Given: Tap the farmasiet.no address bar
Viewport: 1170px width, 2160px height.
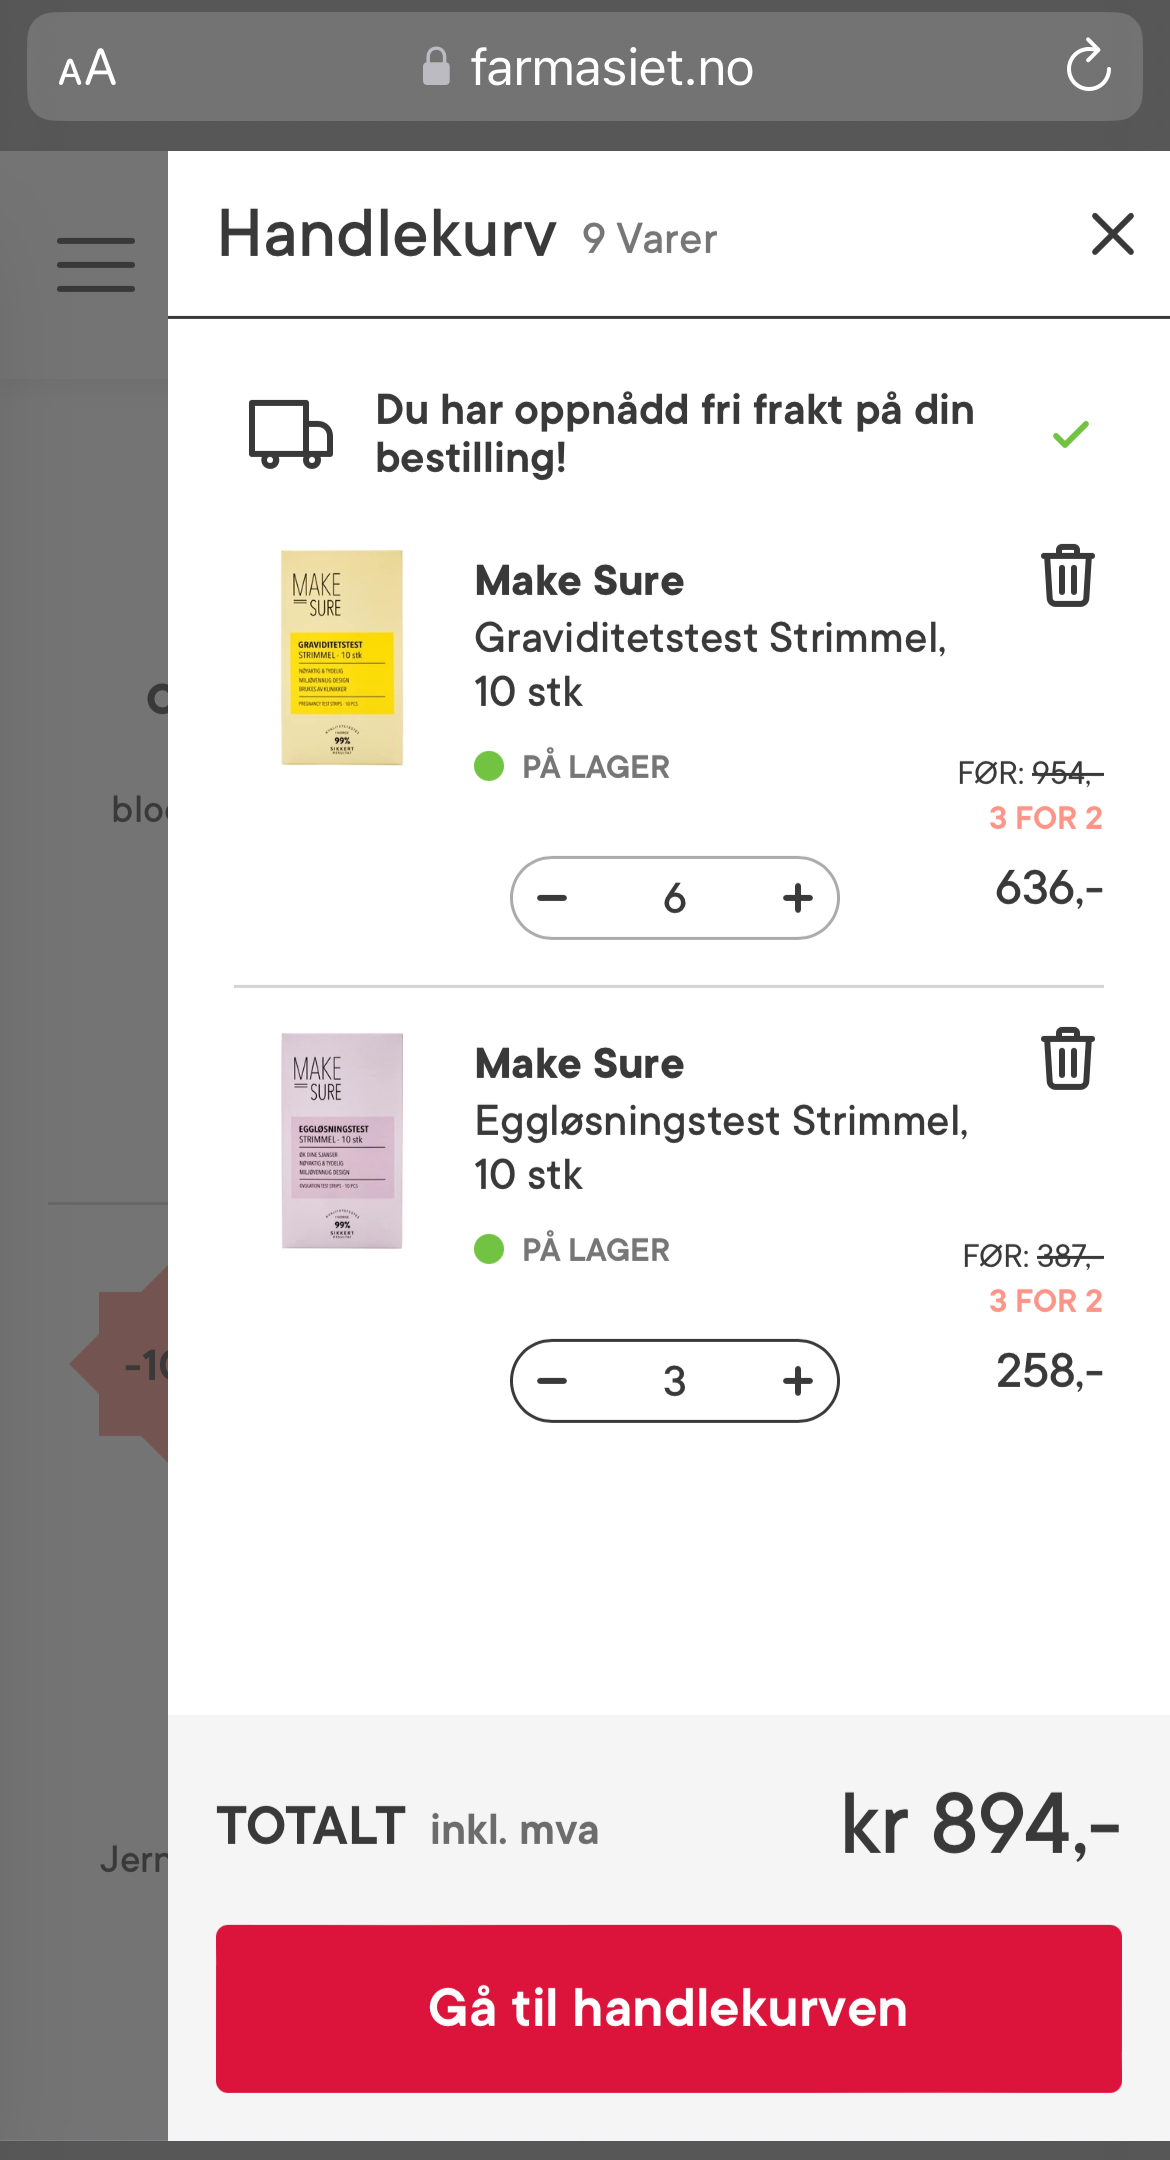Looking at the screenshot, I should [610, 68].
